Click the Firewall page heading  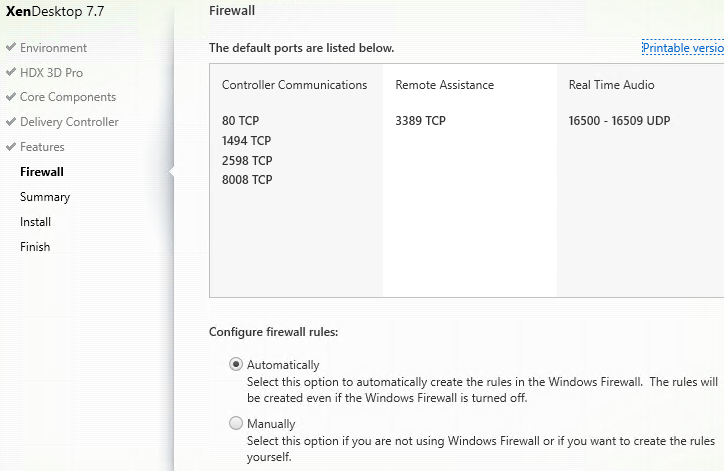click(x=232, y=11)
